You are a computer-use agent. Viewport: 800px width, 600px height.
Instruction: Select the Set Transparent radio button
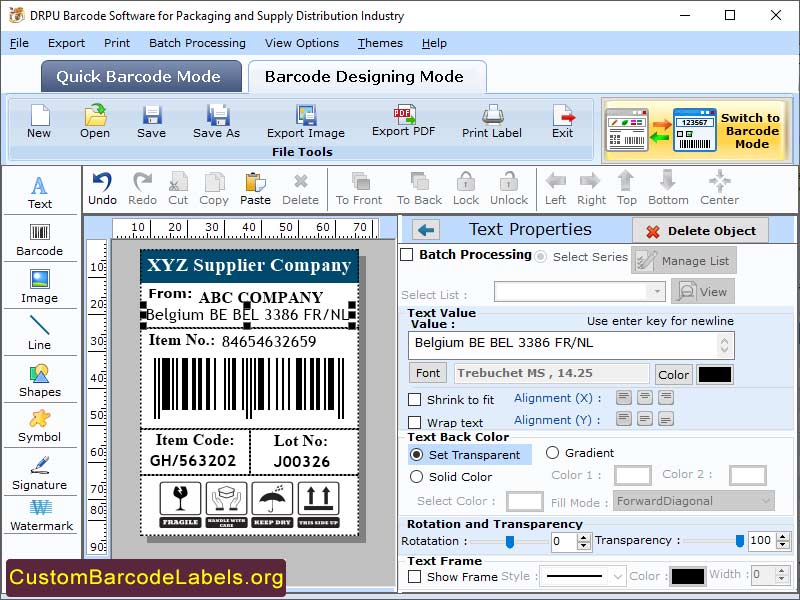(417, 454)
